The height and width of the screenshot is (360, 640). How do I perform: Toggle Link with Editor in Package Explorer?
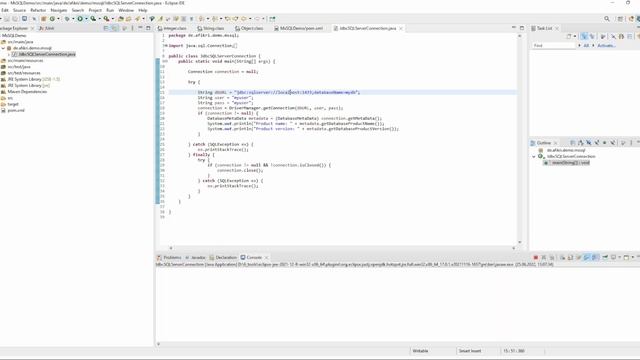point(115,28)
